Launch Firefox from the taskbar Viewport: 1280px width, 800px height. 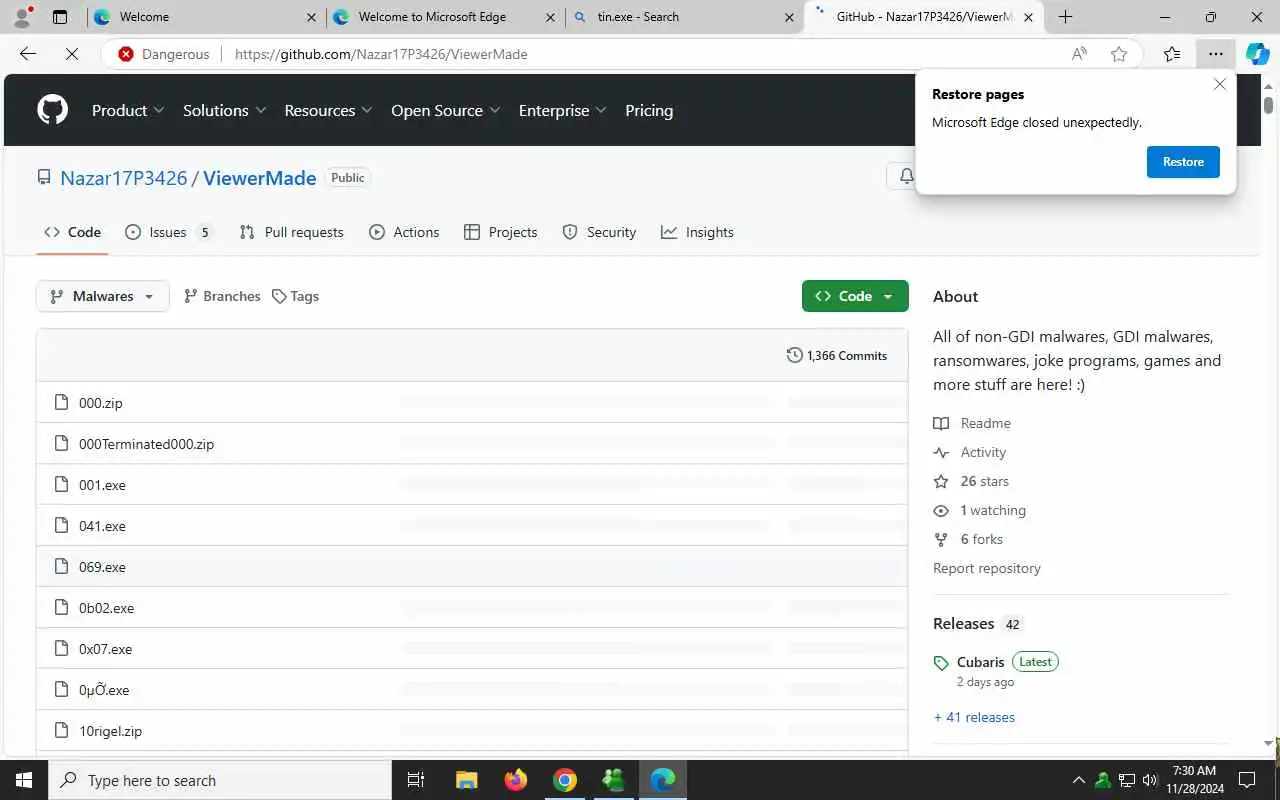(x=516, y=780)
